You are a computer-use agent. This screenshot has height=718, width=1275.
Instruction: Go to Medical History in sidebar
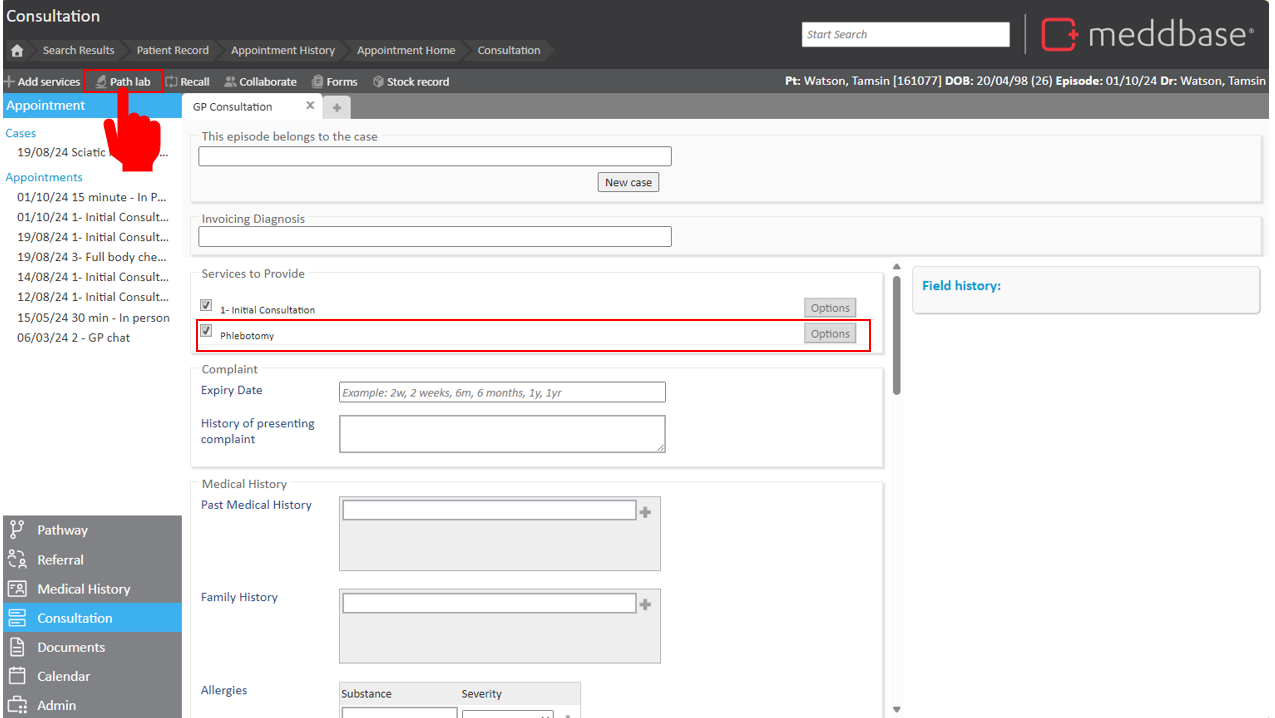click(83, 589)
